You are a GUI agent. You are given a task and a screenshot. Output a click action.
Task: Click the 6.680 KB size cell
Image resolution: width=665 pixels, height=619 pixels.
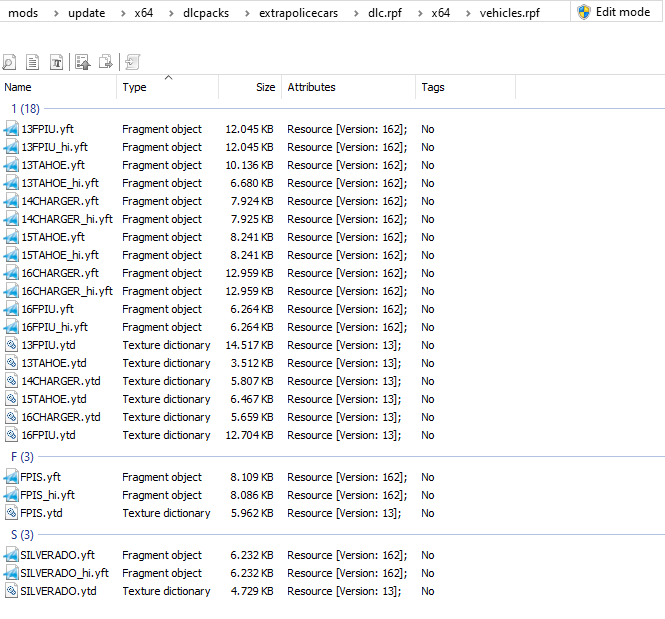pos(252,183)
